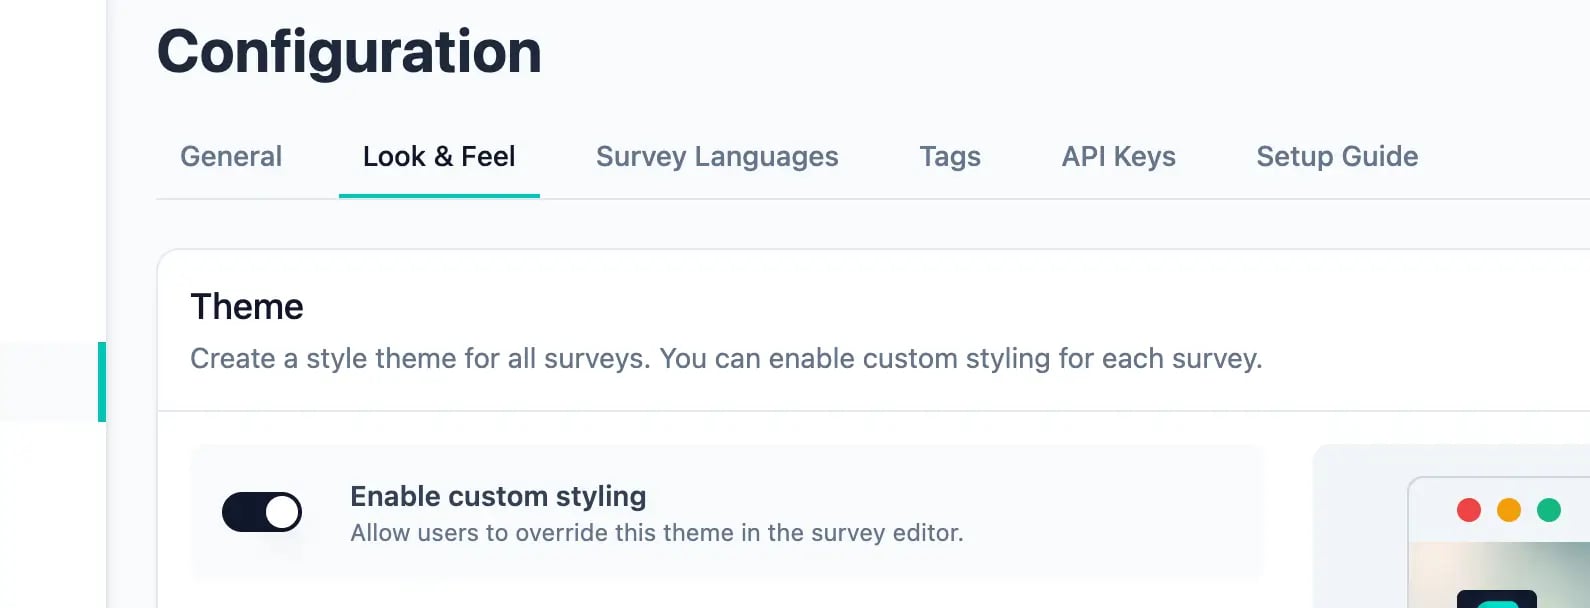The height and width of the screenshot is (608, 1590).
Task: Click the Configuration page heading
Action: [x=349, y=52]
